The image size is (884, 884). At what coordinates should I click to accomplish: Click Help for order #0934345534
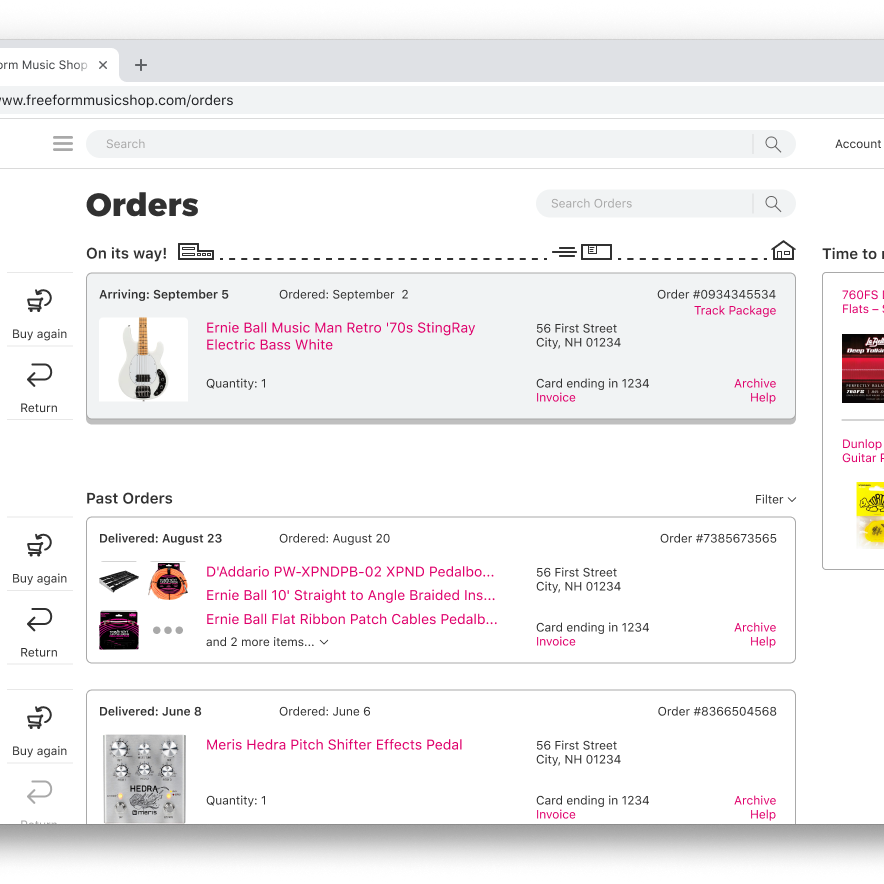[763, 398]
